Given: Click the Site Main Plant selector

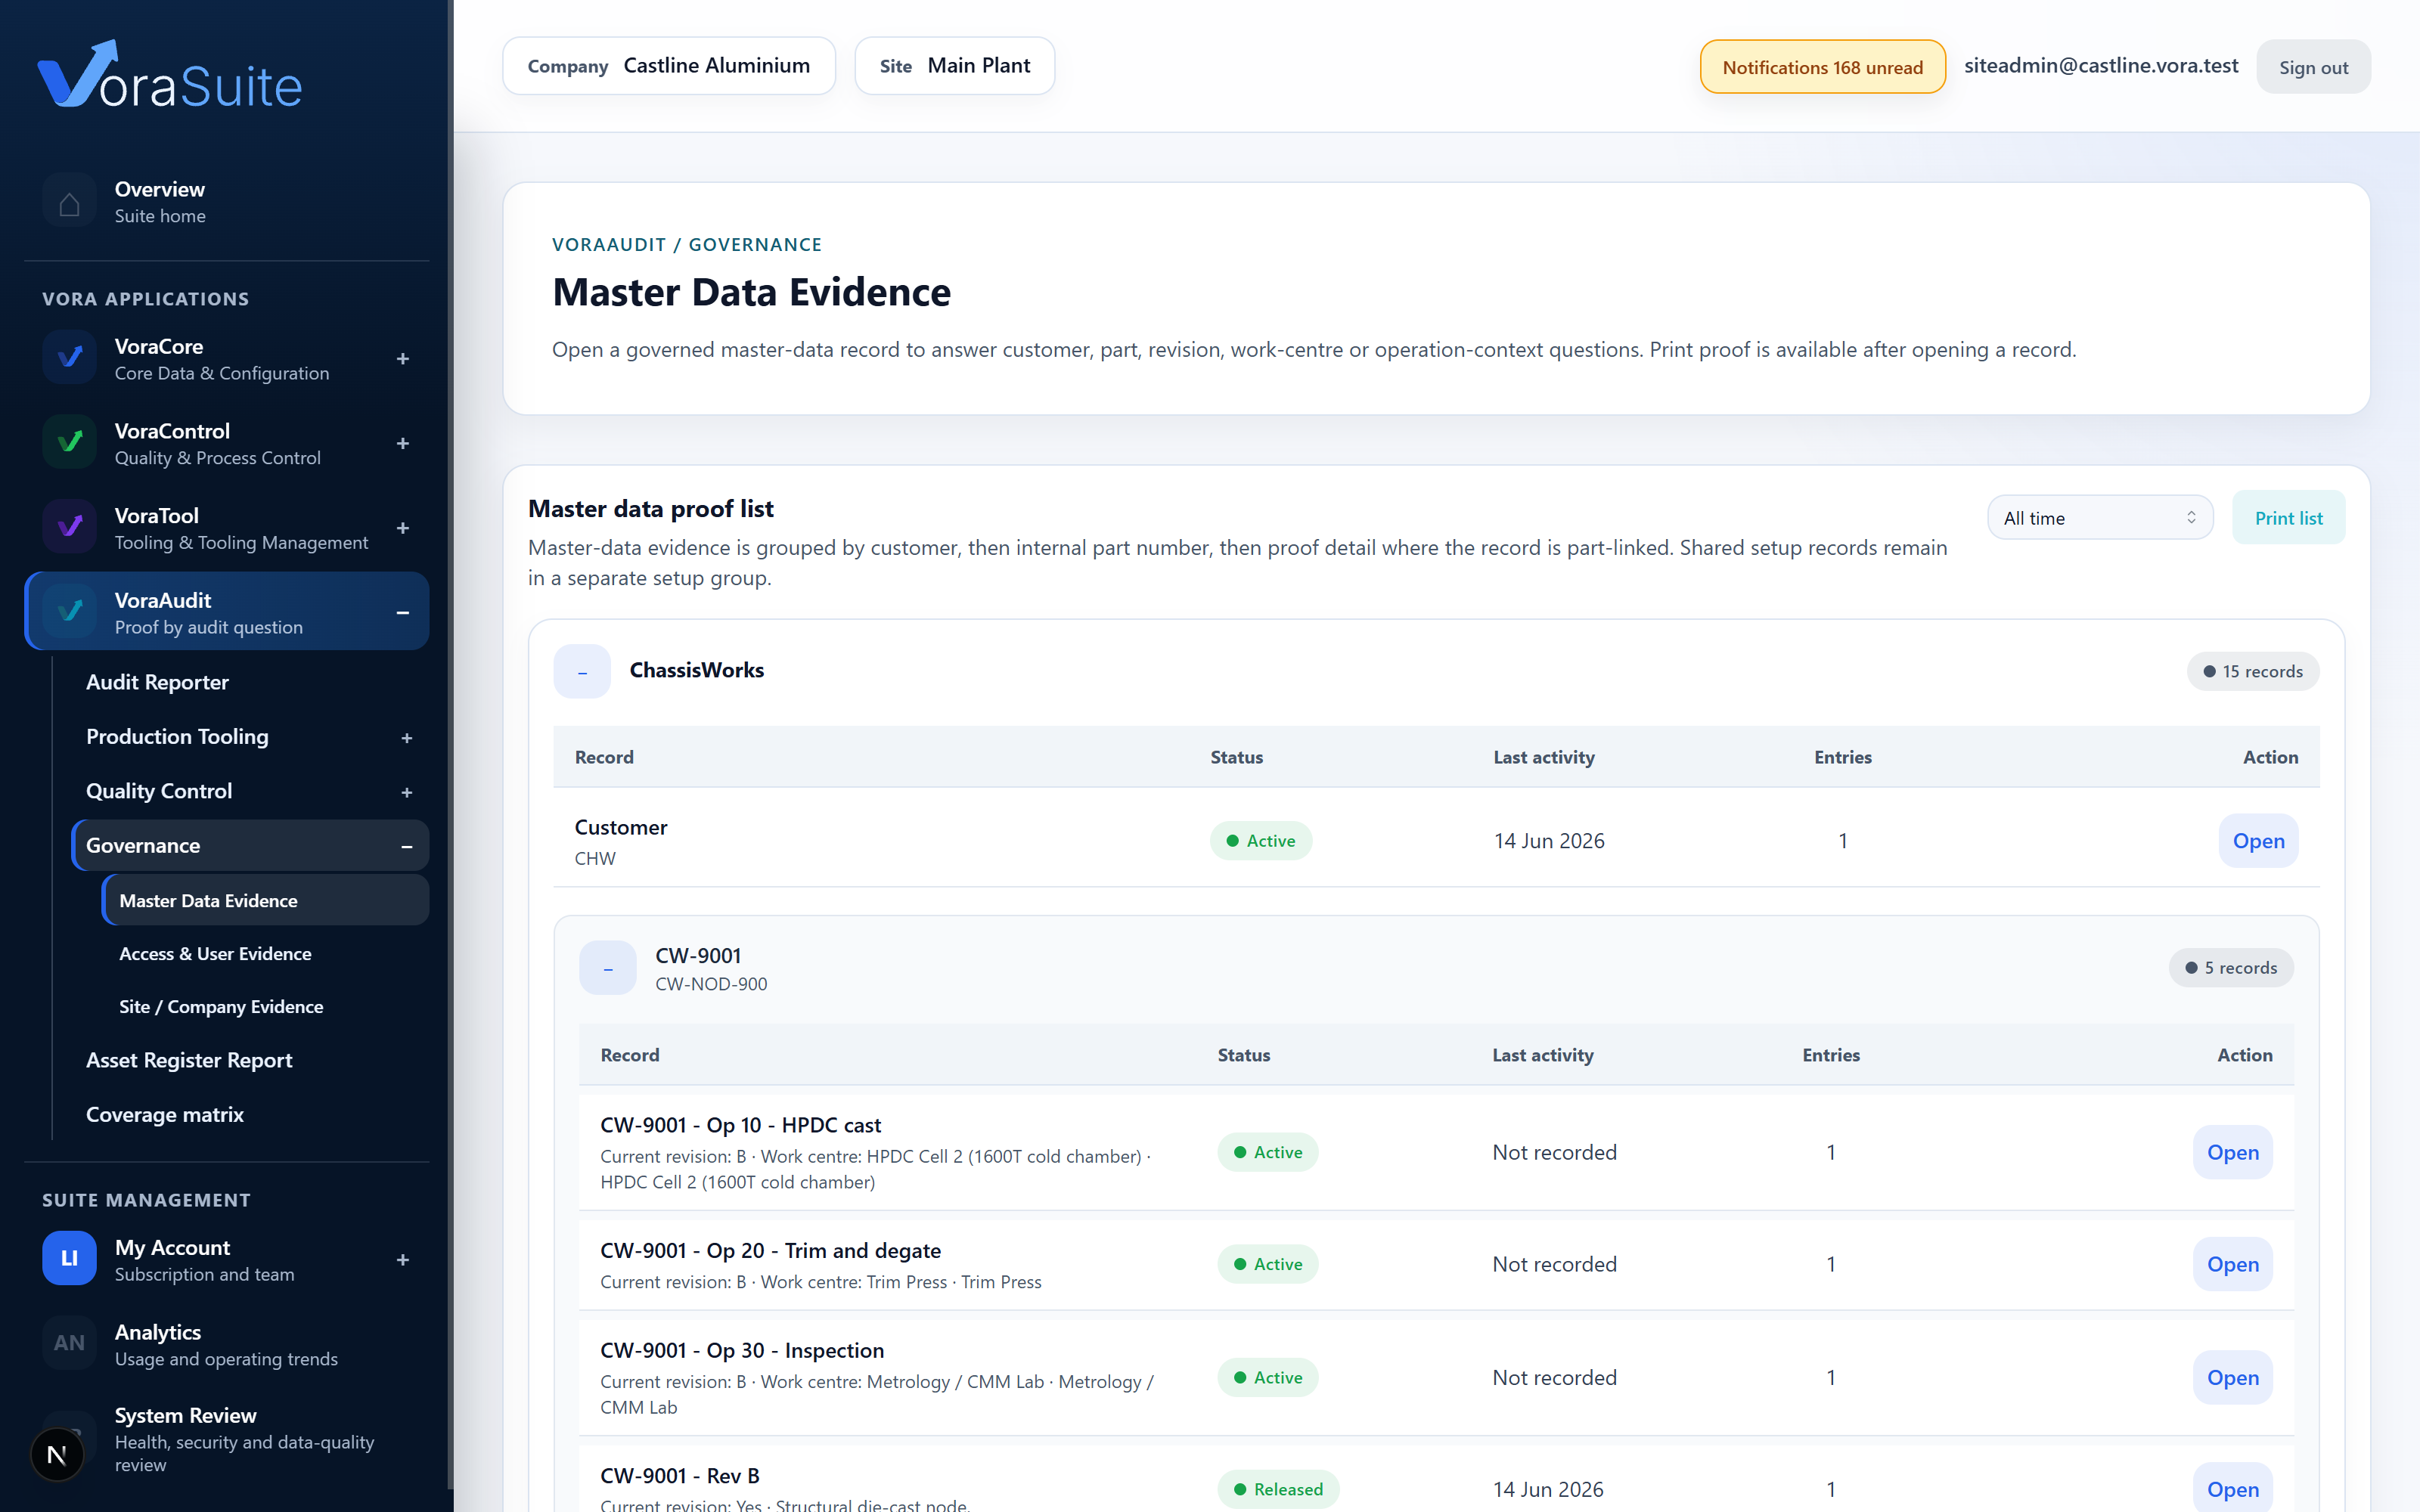Looking at the screenshot, I should [955, 66].
